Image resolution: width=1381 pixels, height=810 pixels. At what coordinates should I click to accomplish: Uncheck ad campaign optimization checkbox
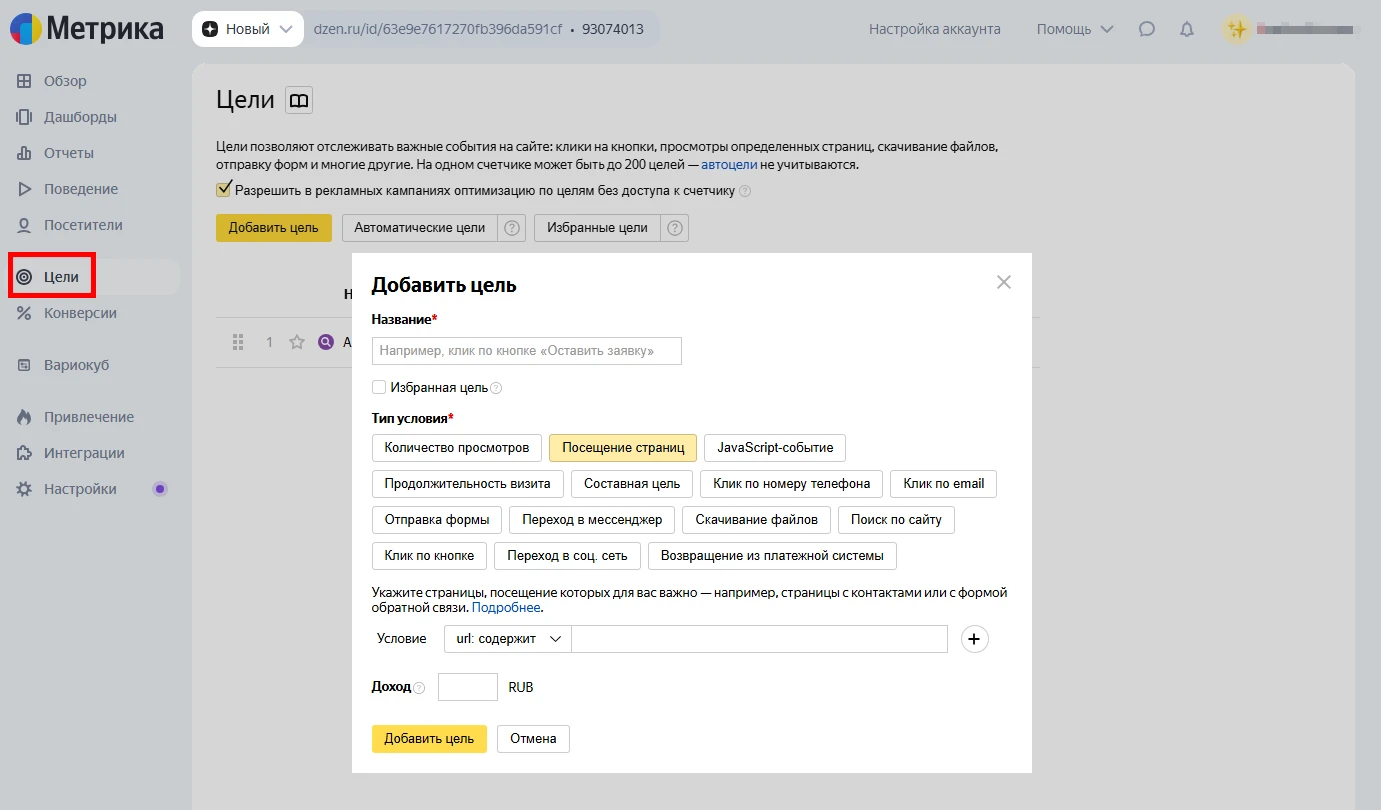[224, 190]
